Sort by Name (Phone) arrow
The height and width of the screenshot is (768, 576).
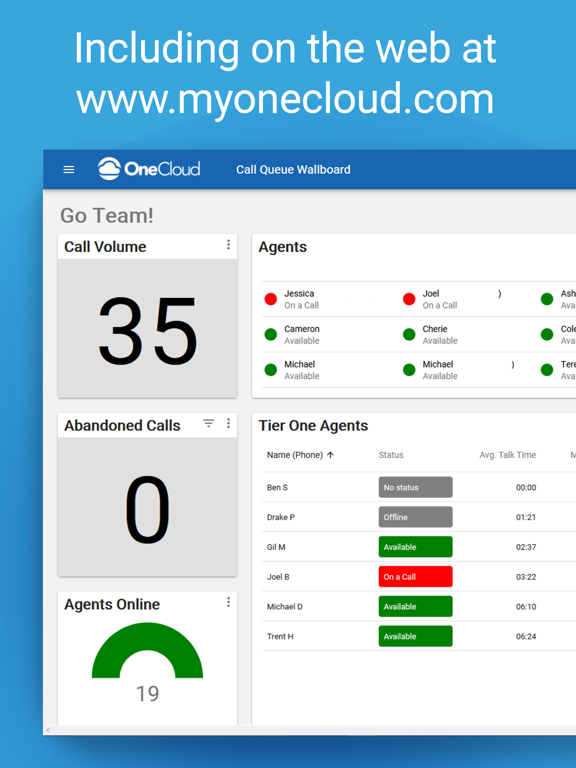tap(331, 455)
